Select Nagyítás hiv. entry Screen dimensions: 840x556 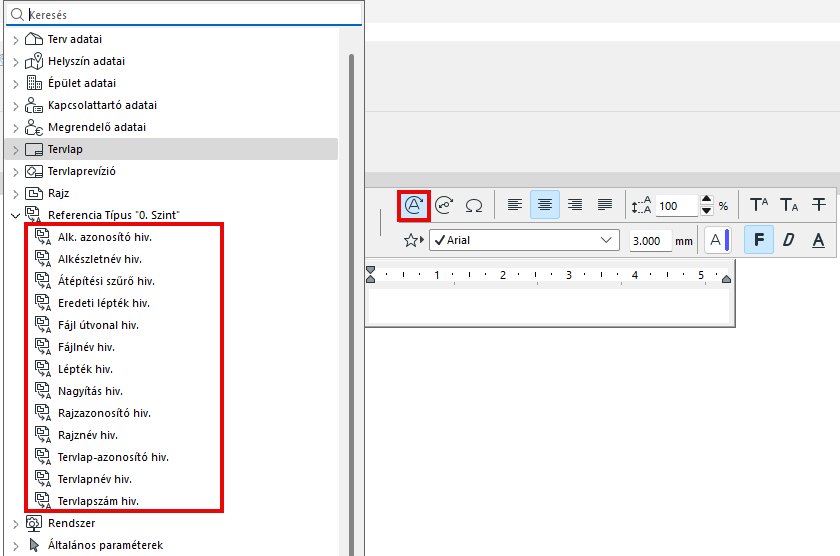(90, 392)
